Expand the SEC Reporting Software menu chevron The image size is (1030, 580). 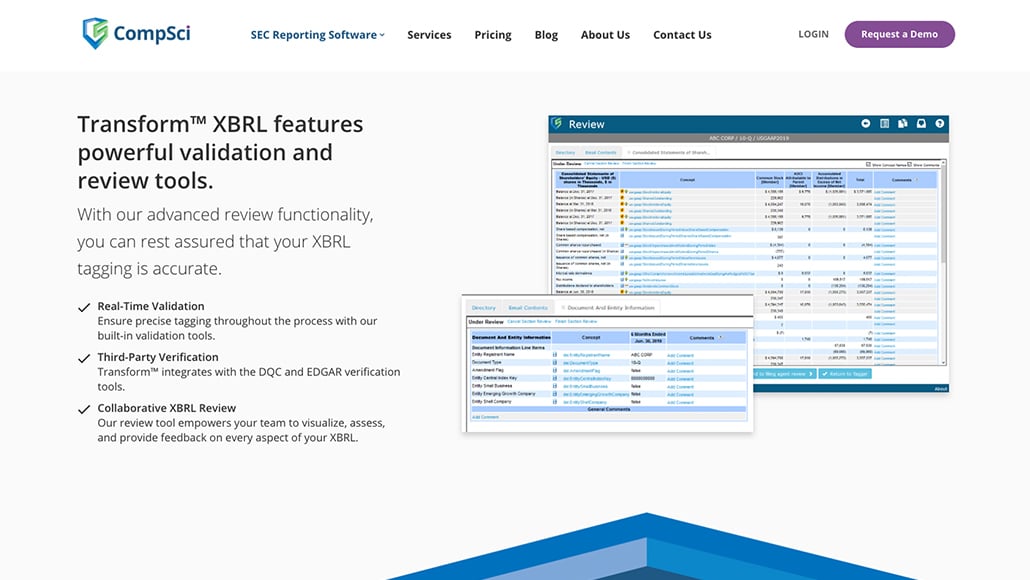(382, 34)
